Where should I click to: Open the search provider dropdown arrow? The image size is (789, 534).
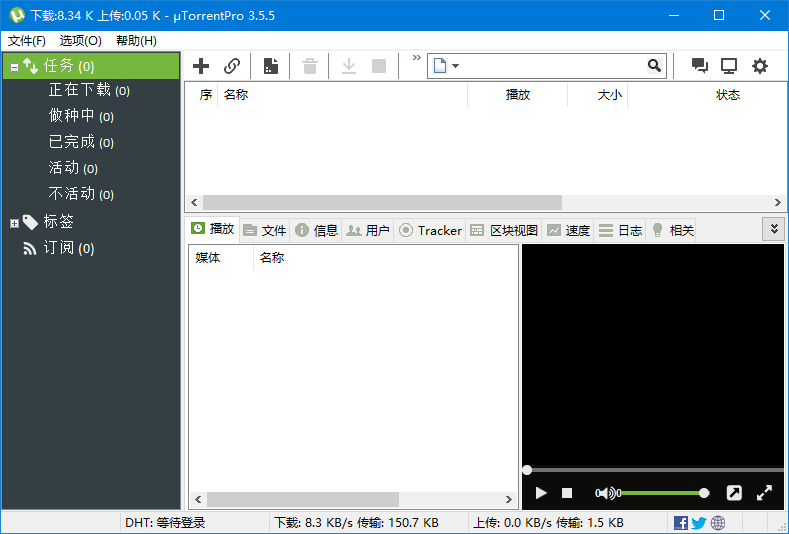pyautogui.click(x=455, y=66)
